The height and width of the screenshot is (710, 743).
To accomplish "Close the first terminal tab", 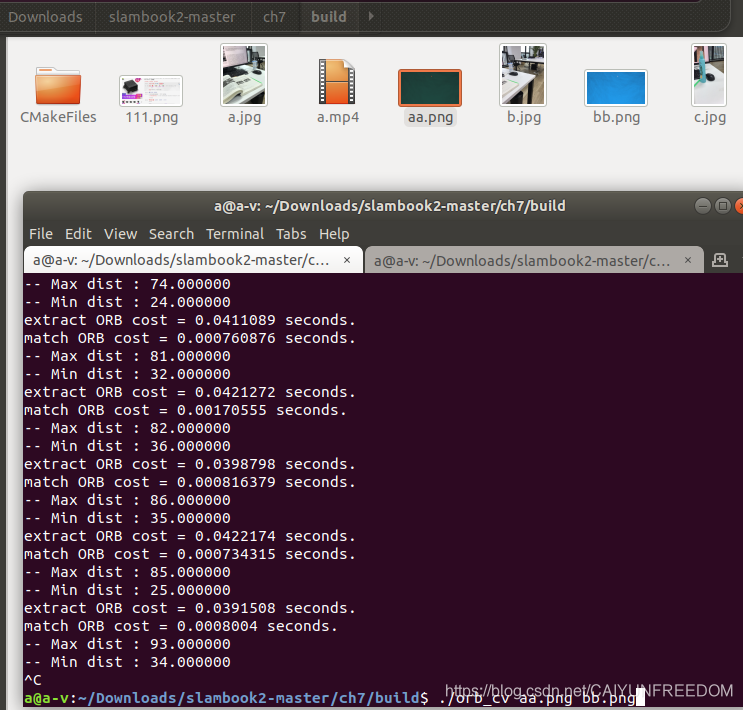I will (x=347, y=260).
